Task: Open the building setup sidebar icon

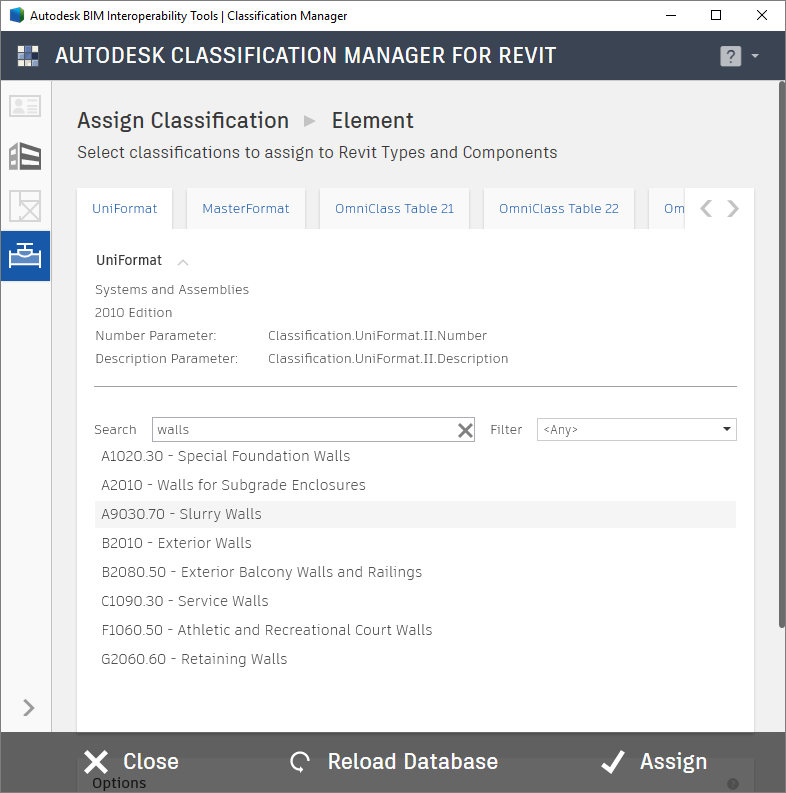Action: (x=25, y=156)
